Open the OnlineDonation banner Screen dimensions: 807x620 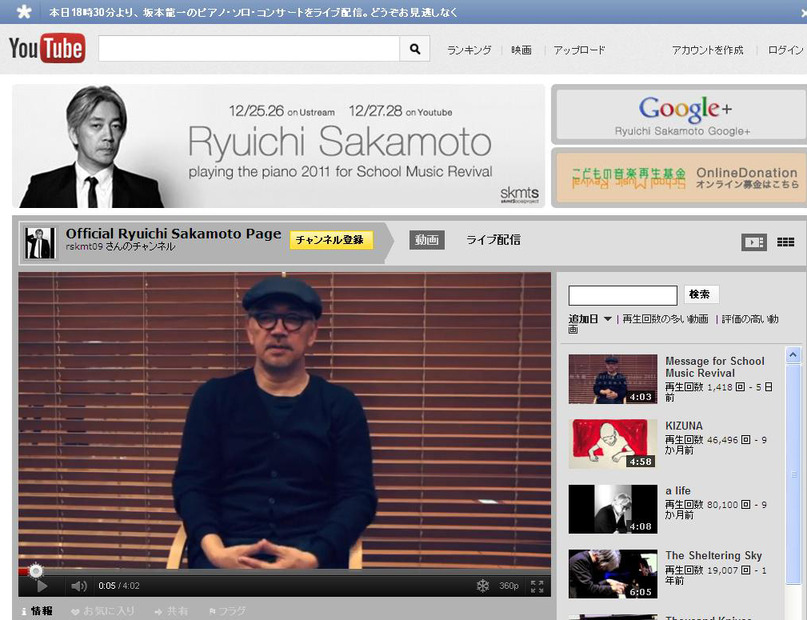coord(681,178)
